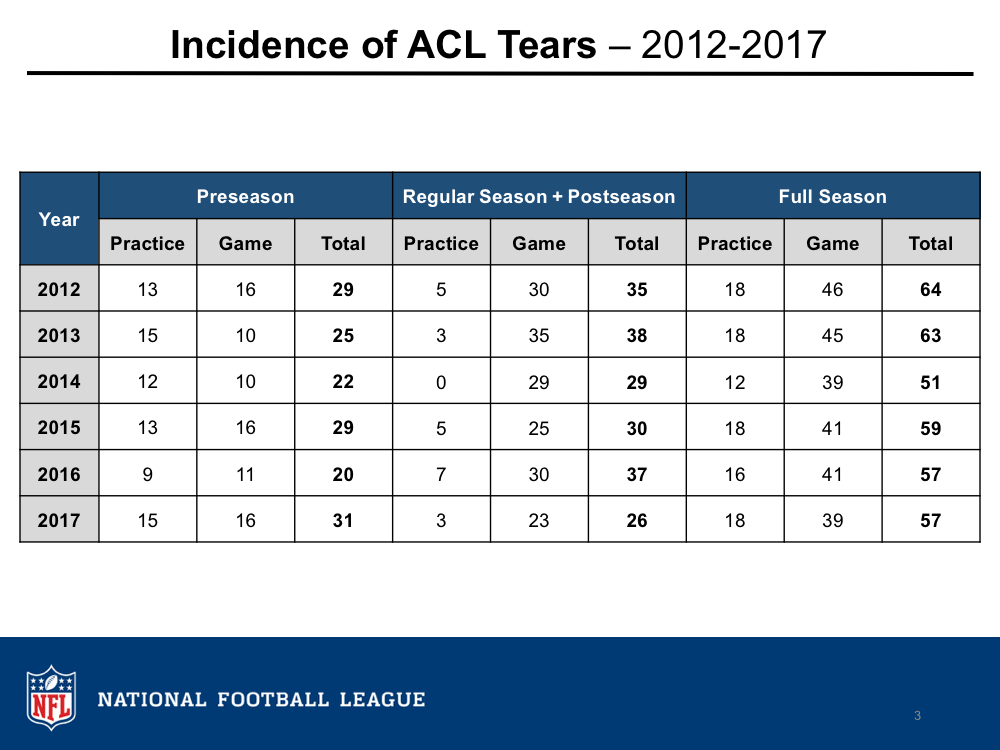Select the 2016 regular season practice value 7

[441, 474]
